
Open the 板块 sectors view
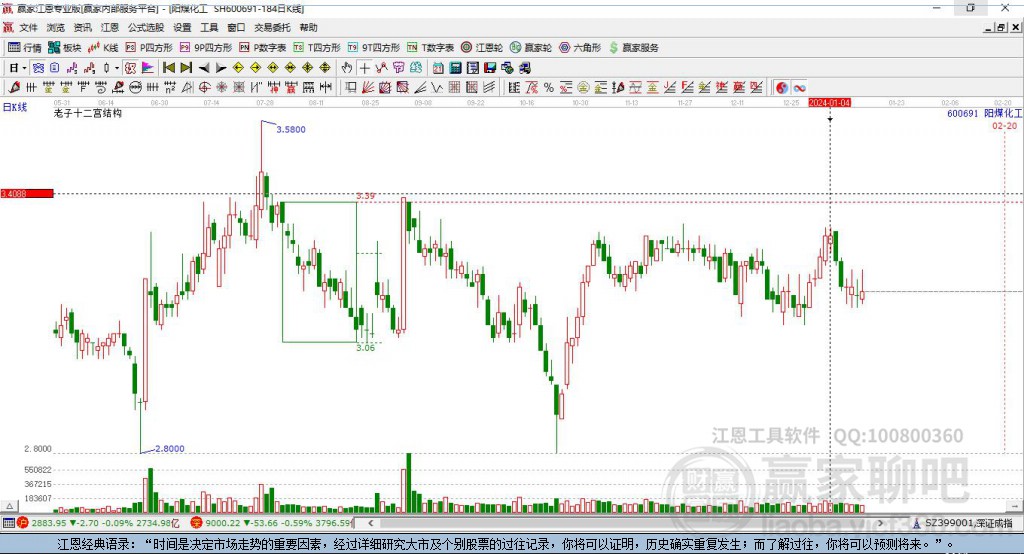(64, 48)
